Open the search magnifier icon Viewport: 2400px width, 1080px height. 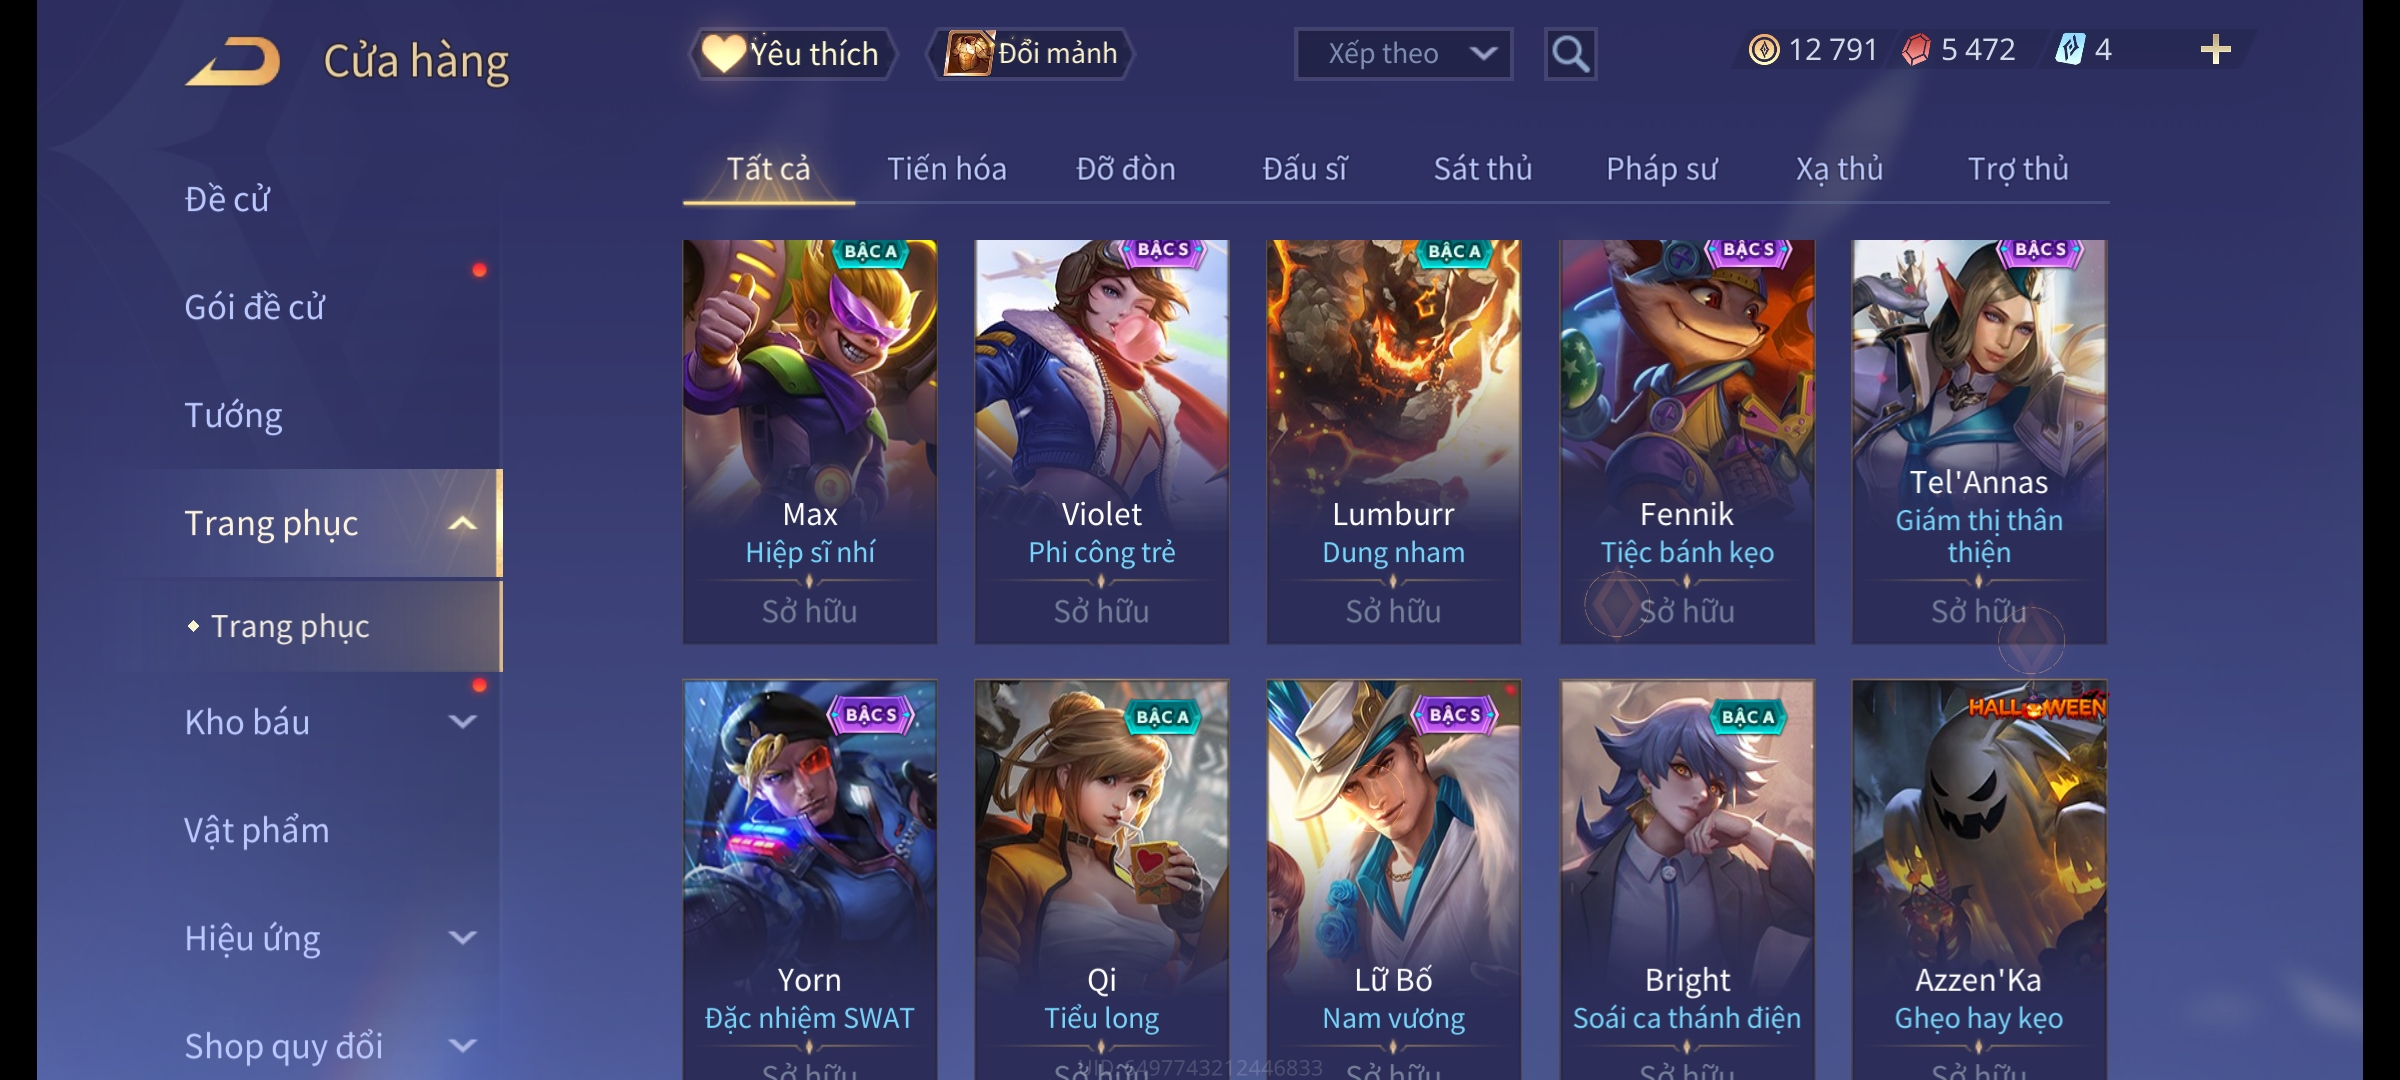[x=1570, y=54]
